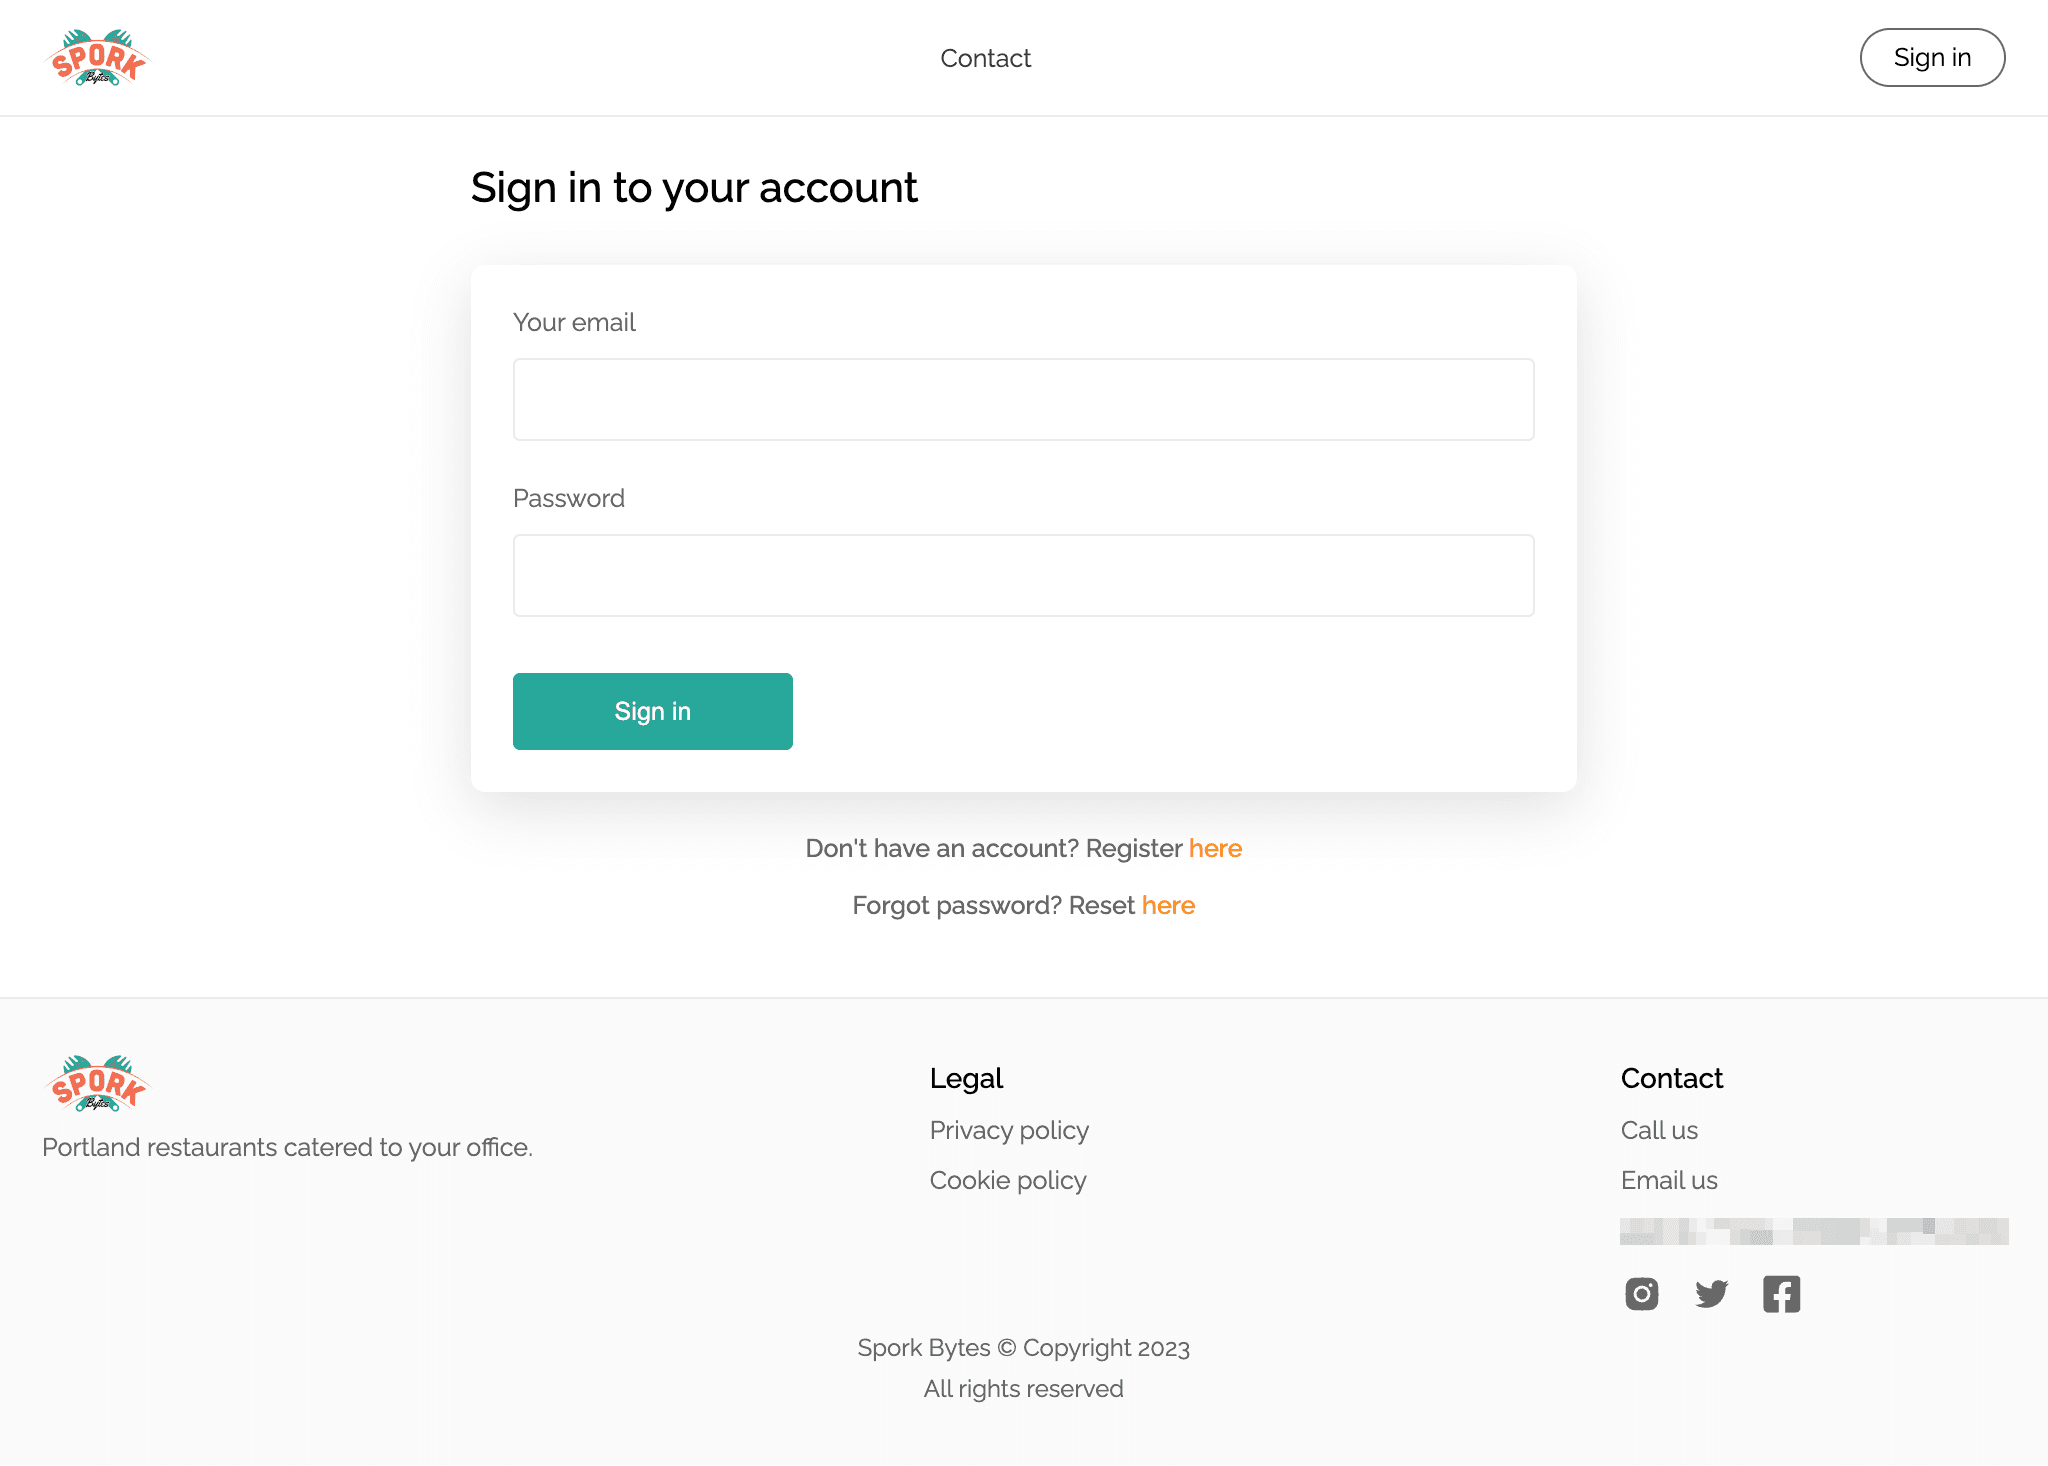The image size is (2048, 1466).
Task: Click the footer Spork tagline text
Action: (x=286, y=1146)
